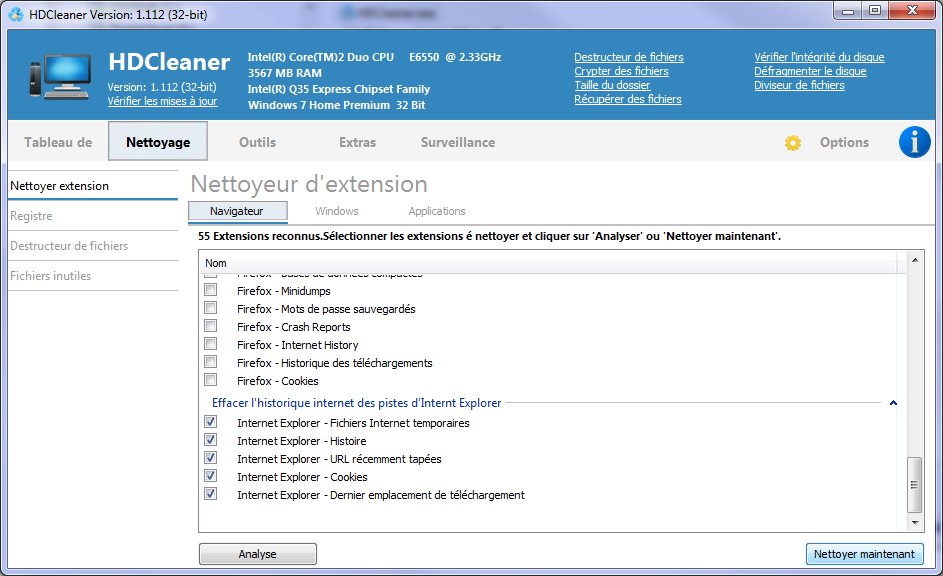Screen dimensions: 943x576
Task: Select row Internet Explorer - Cookies text
Action: tap(302, 477)
